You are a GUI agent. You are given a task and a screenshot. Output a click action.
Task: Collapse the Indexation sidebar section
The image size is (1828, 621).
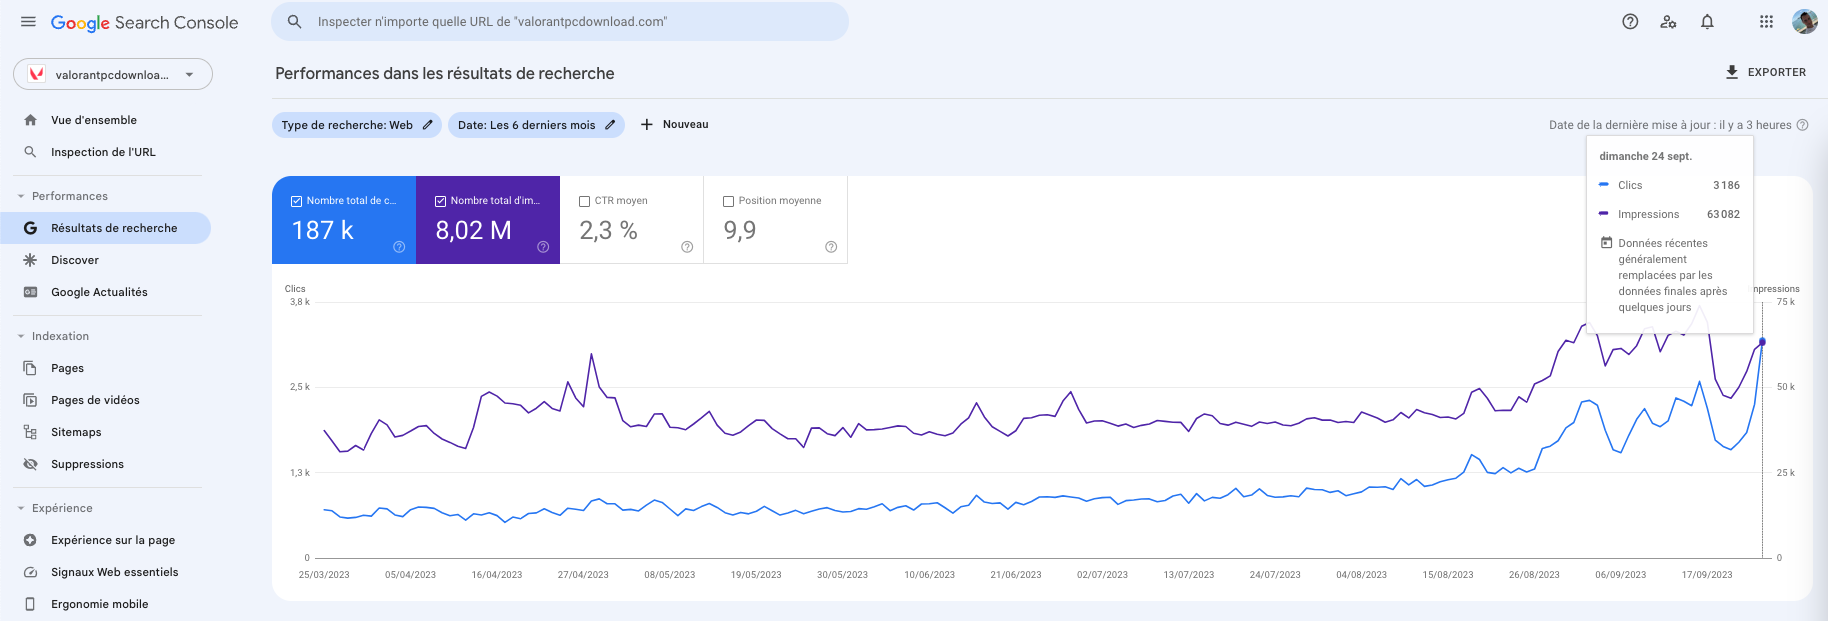(21, 336)
